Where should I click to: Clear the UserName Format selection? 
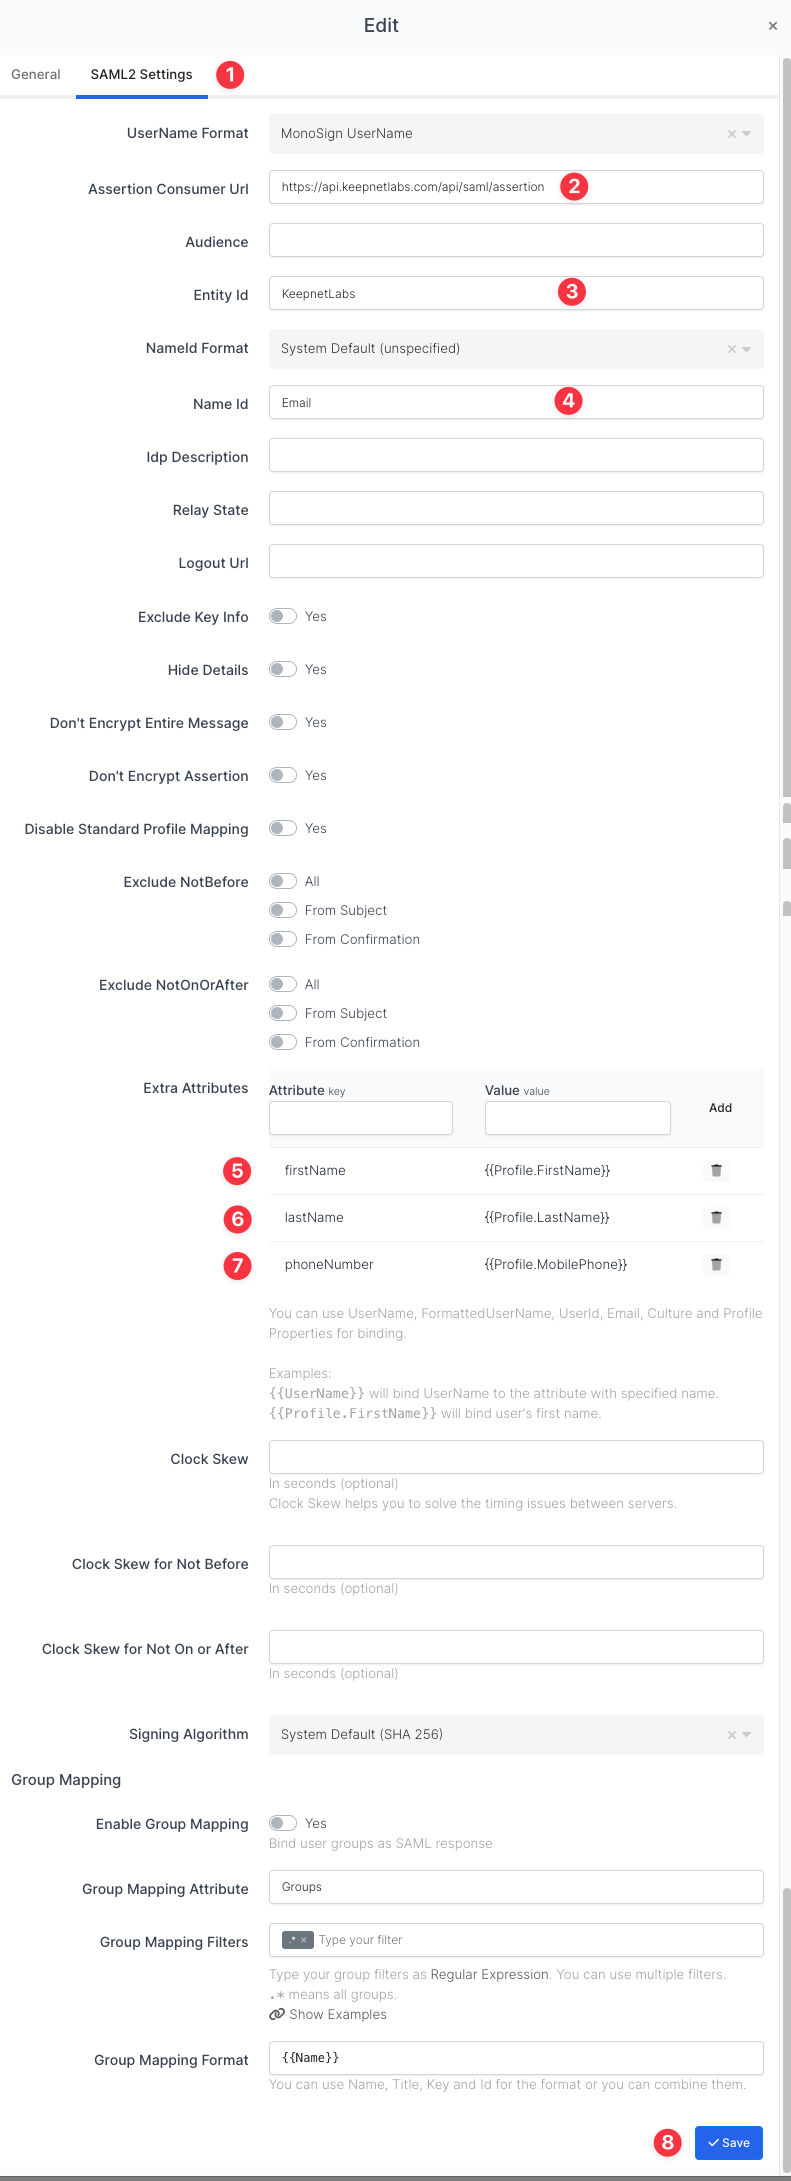pos(731,134)
